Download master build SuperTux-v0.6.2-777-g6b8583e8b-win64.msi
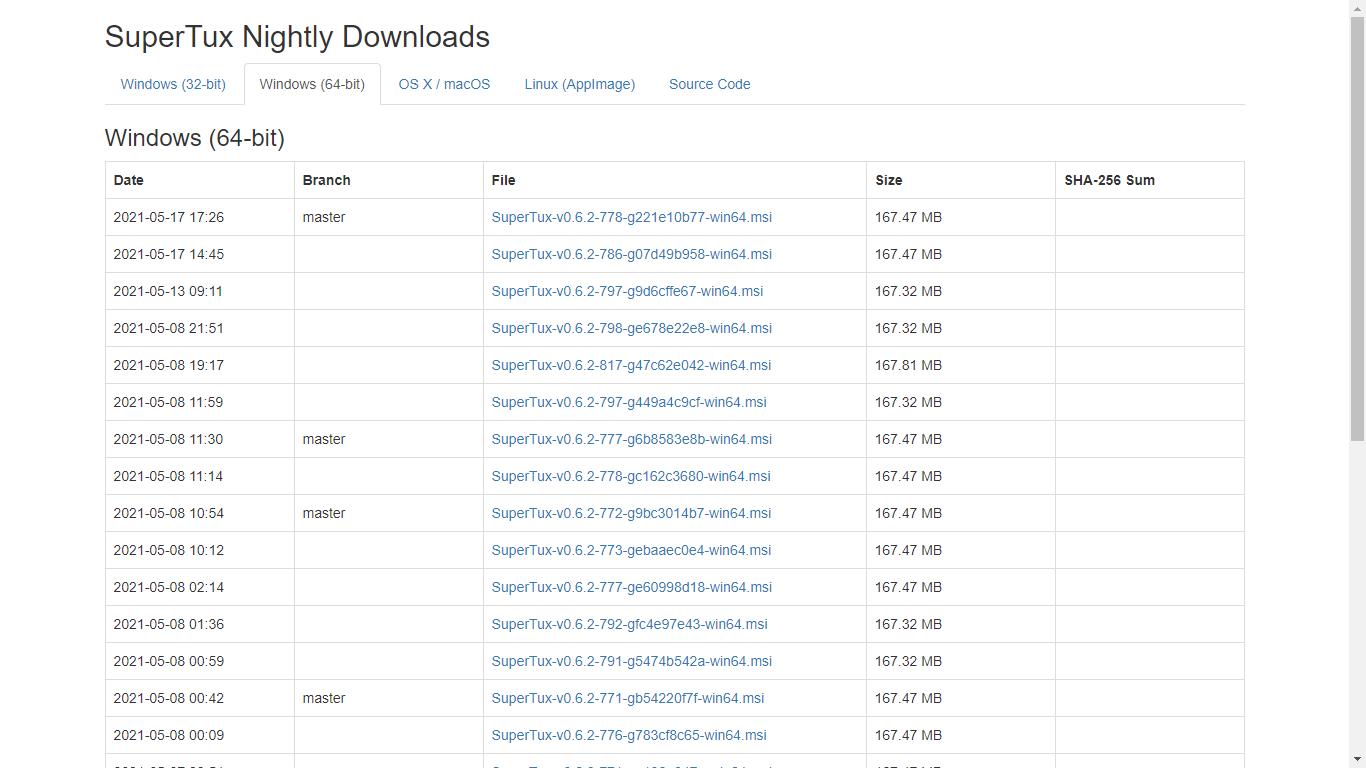 coord(631,439)
